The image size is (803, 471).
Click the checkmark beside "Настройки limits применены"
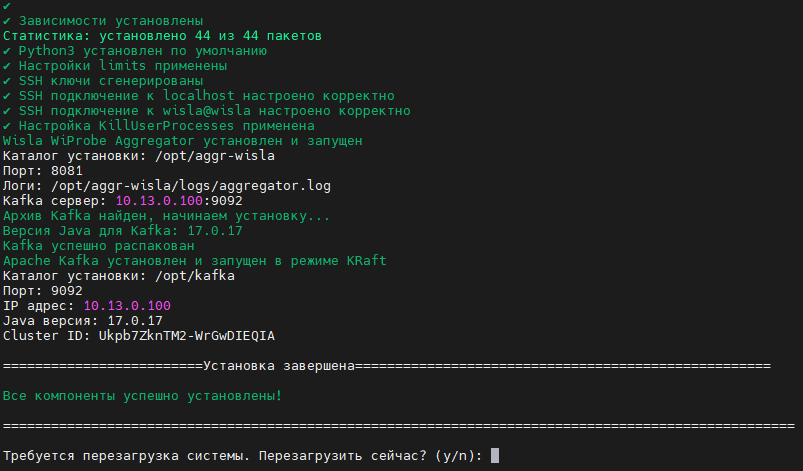(x=7, y=66)
